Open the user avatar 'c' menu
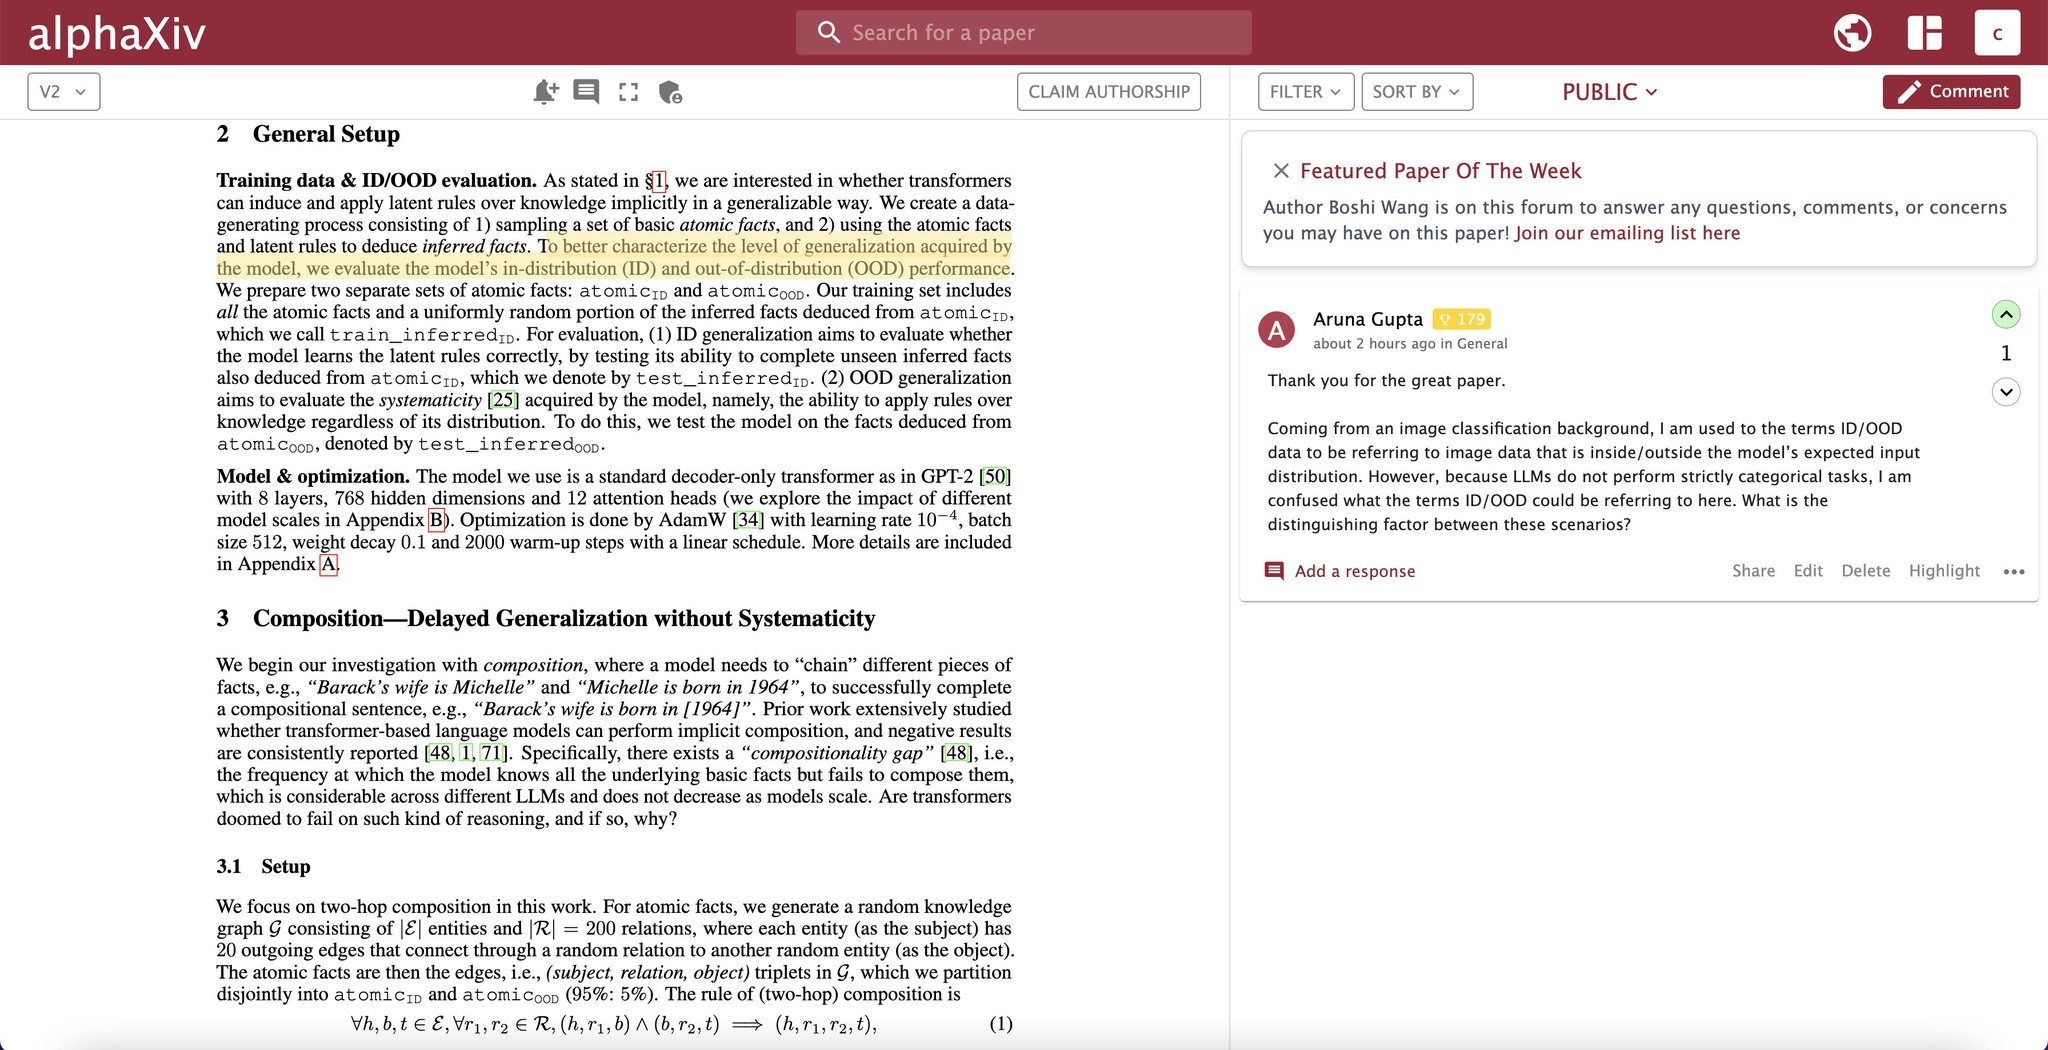Screen dimensions: 2048x1050 click(x=1997, y=32)
